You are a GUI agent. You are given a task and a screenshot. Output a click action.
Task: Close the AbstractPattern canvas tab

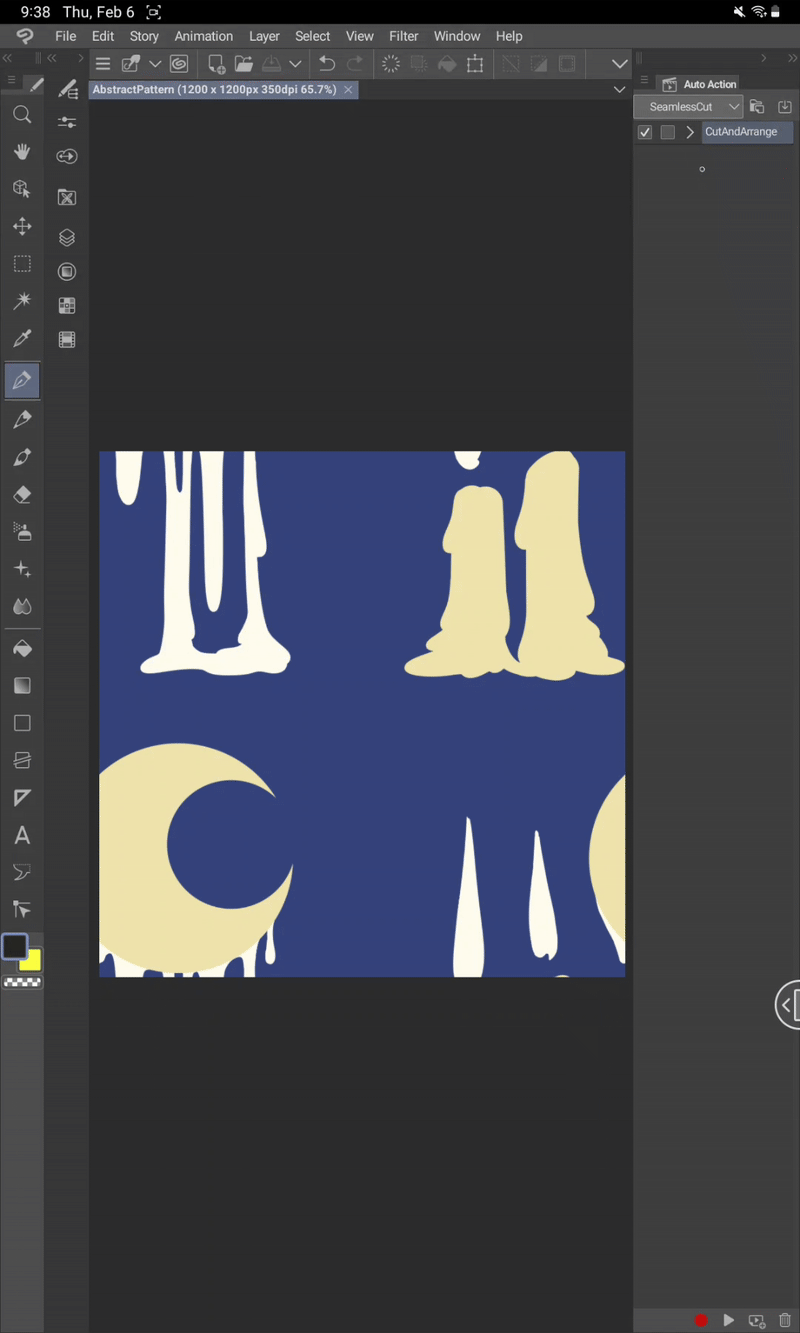coord(348,90)
